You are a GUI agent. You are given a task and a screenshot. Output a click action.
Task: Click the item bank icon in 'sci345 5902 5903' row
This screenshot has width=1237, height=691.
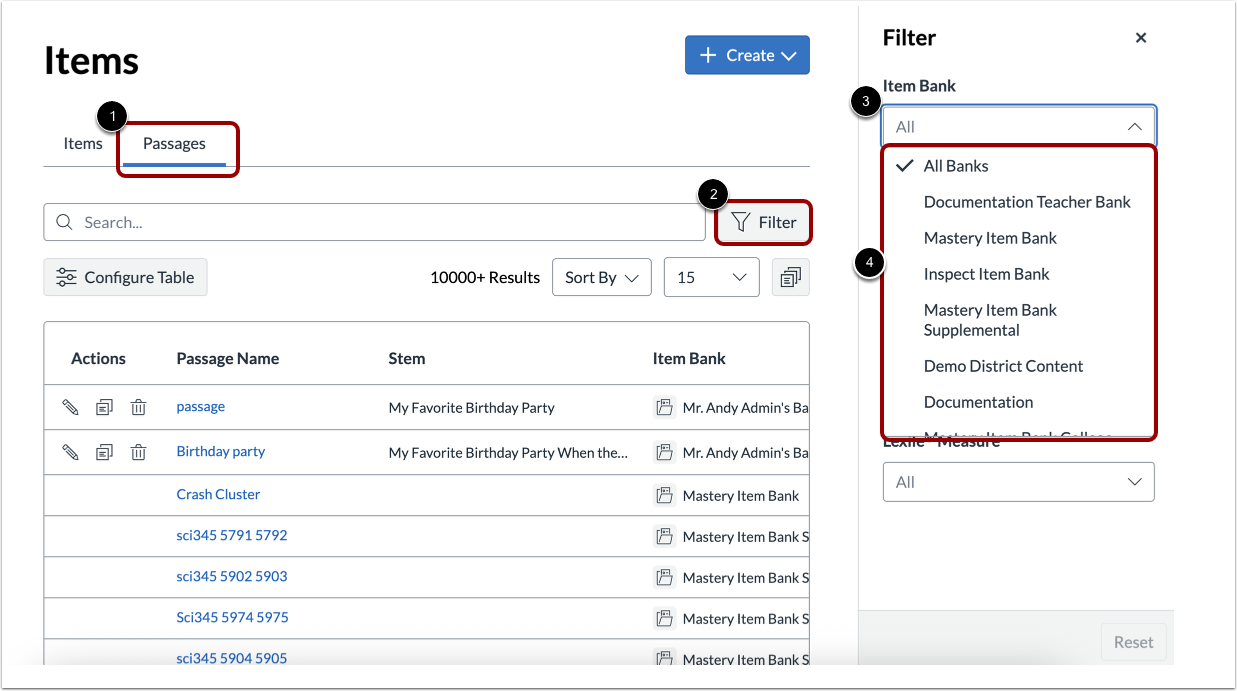665,577
